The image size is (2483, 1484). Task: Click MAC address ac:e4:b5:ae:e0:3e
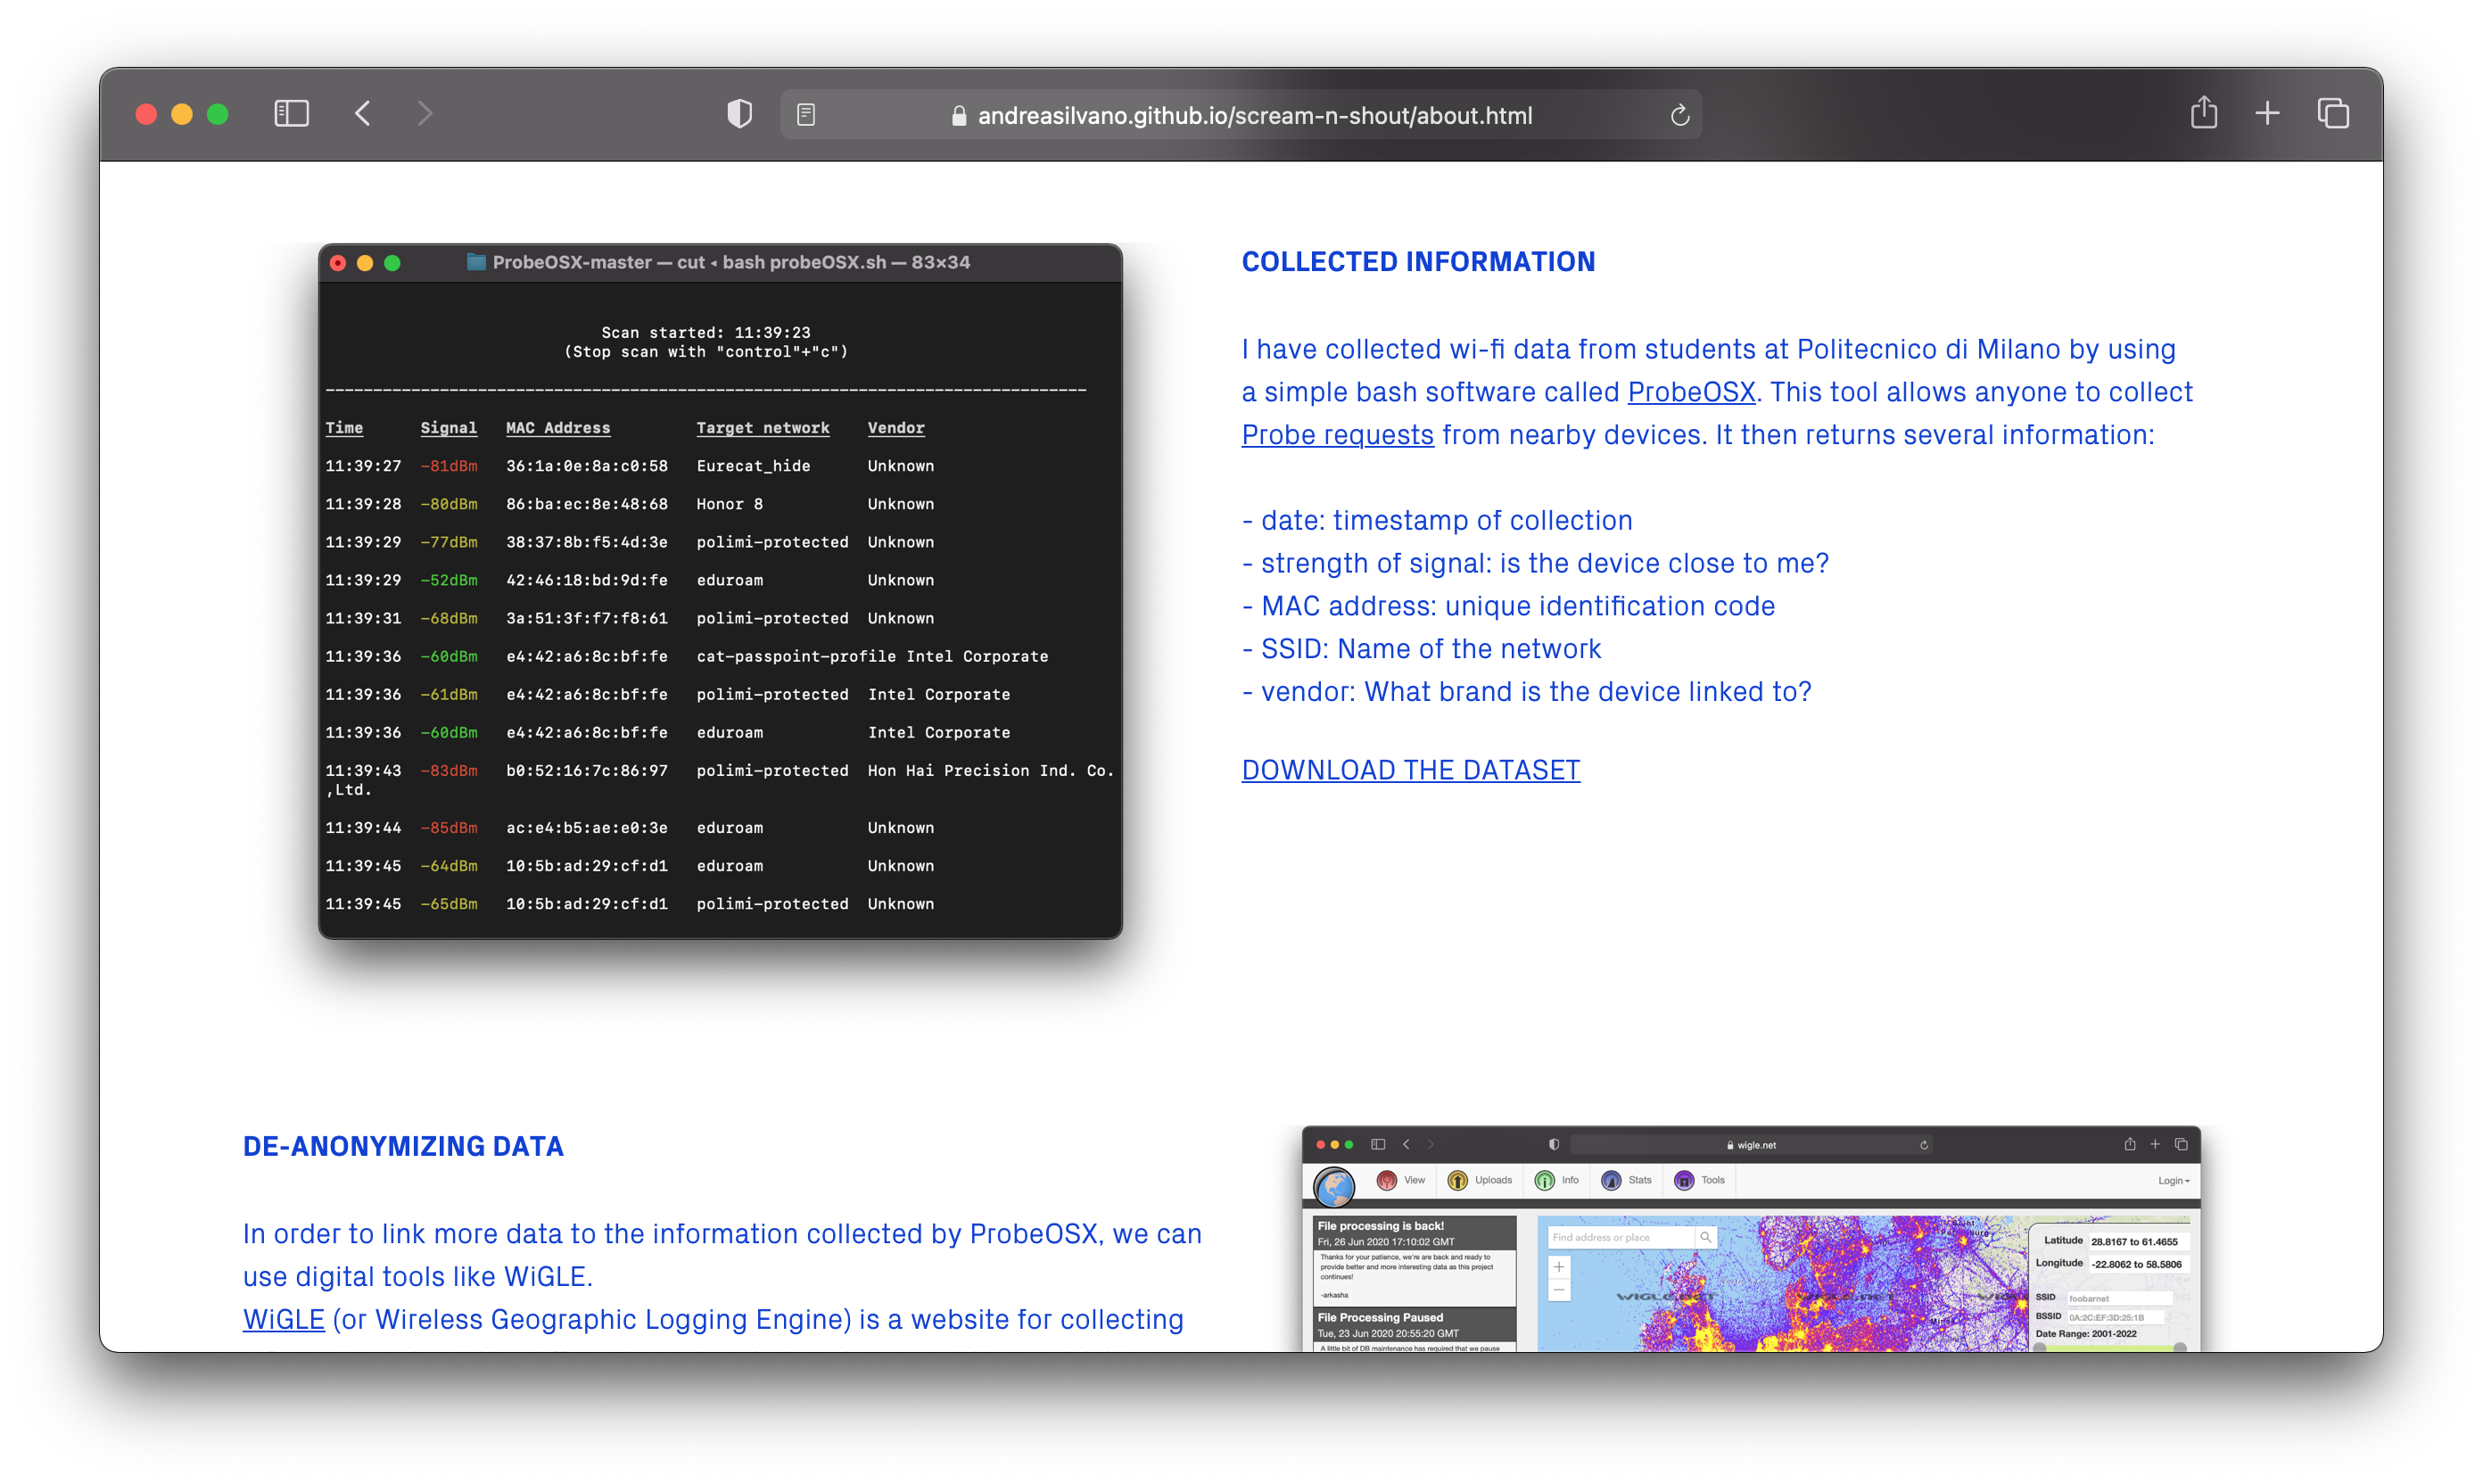tap(587, 828)
